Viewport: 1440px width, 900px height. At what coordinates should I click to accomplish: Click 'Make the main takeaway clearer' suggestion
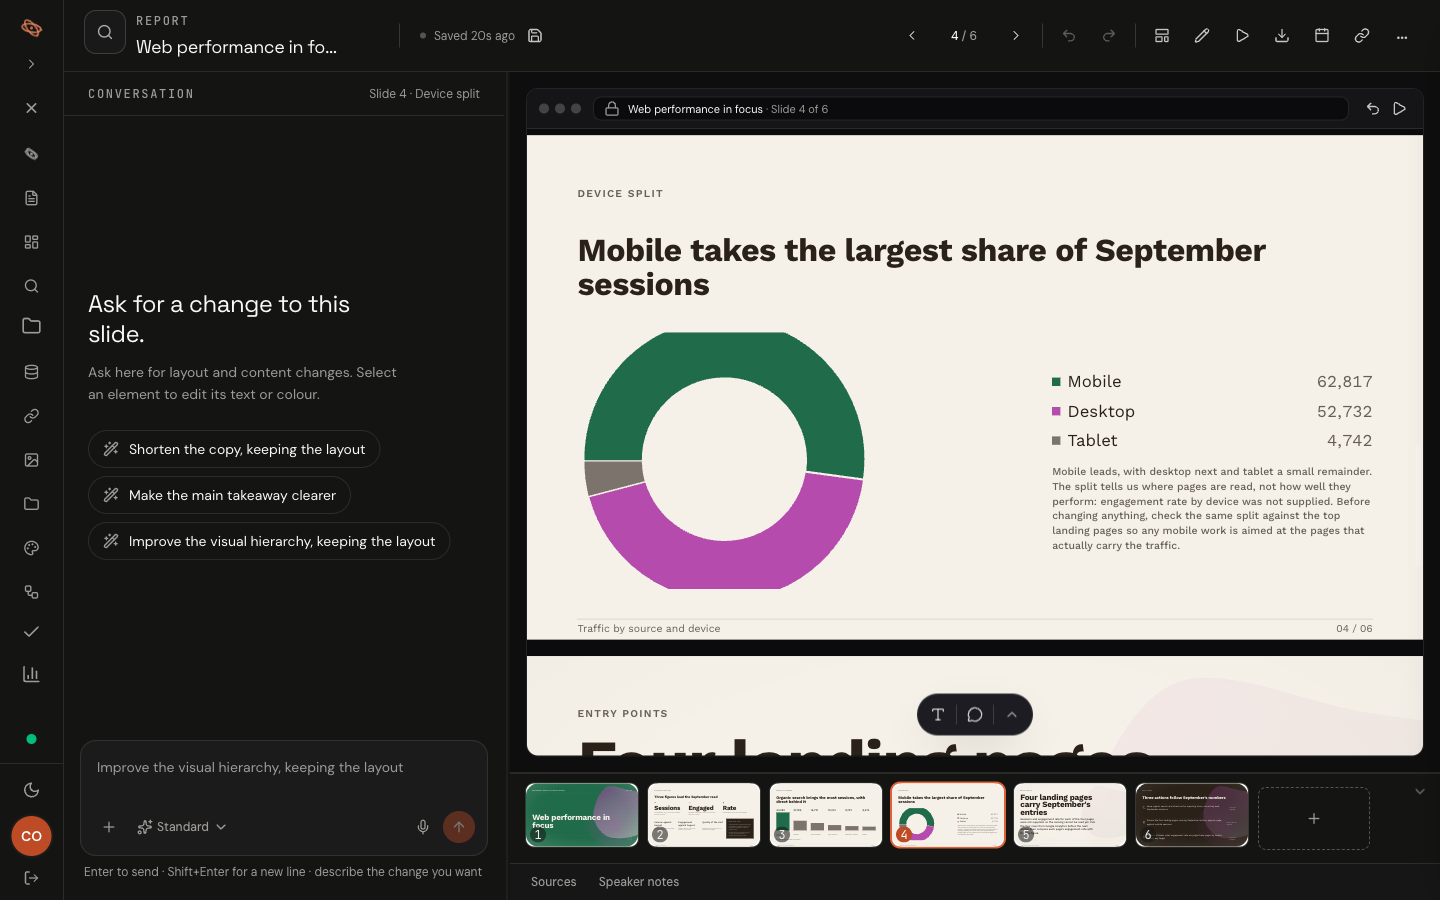coord(219,495)
